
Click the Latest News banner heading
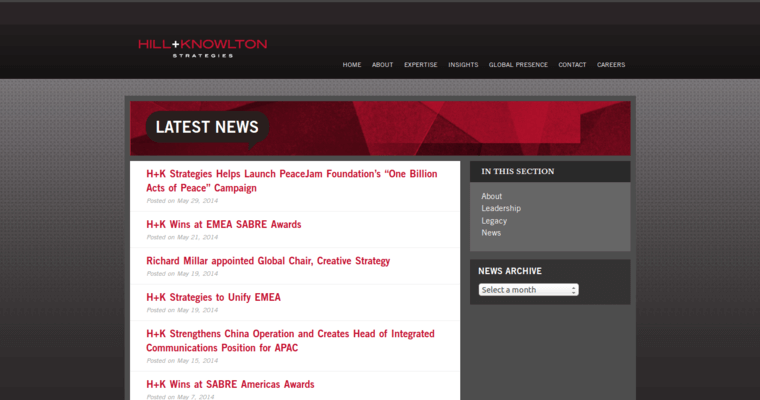207,127
